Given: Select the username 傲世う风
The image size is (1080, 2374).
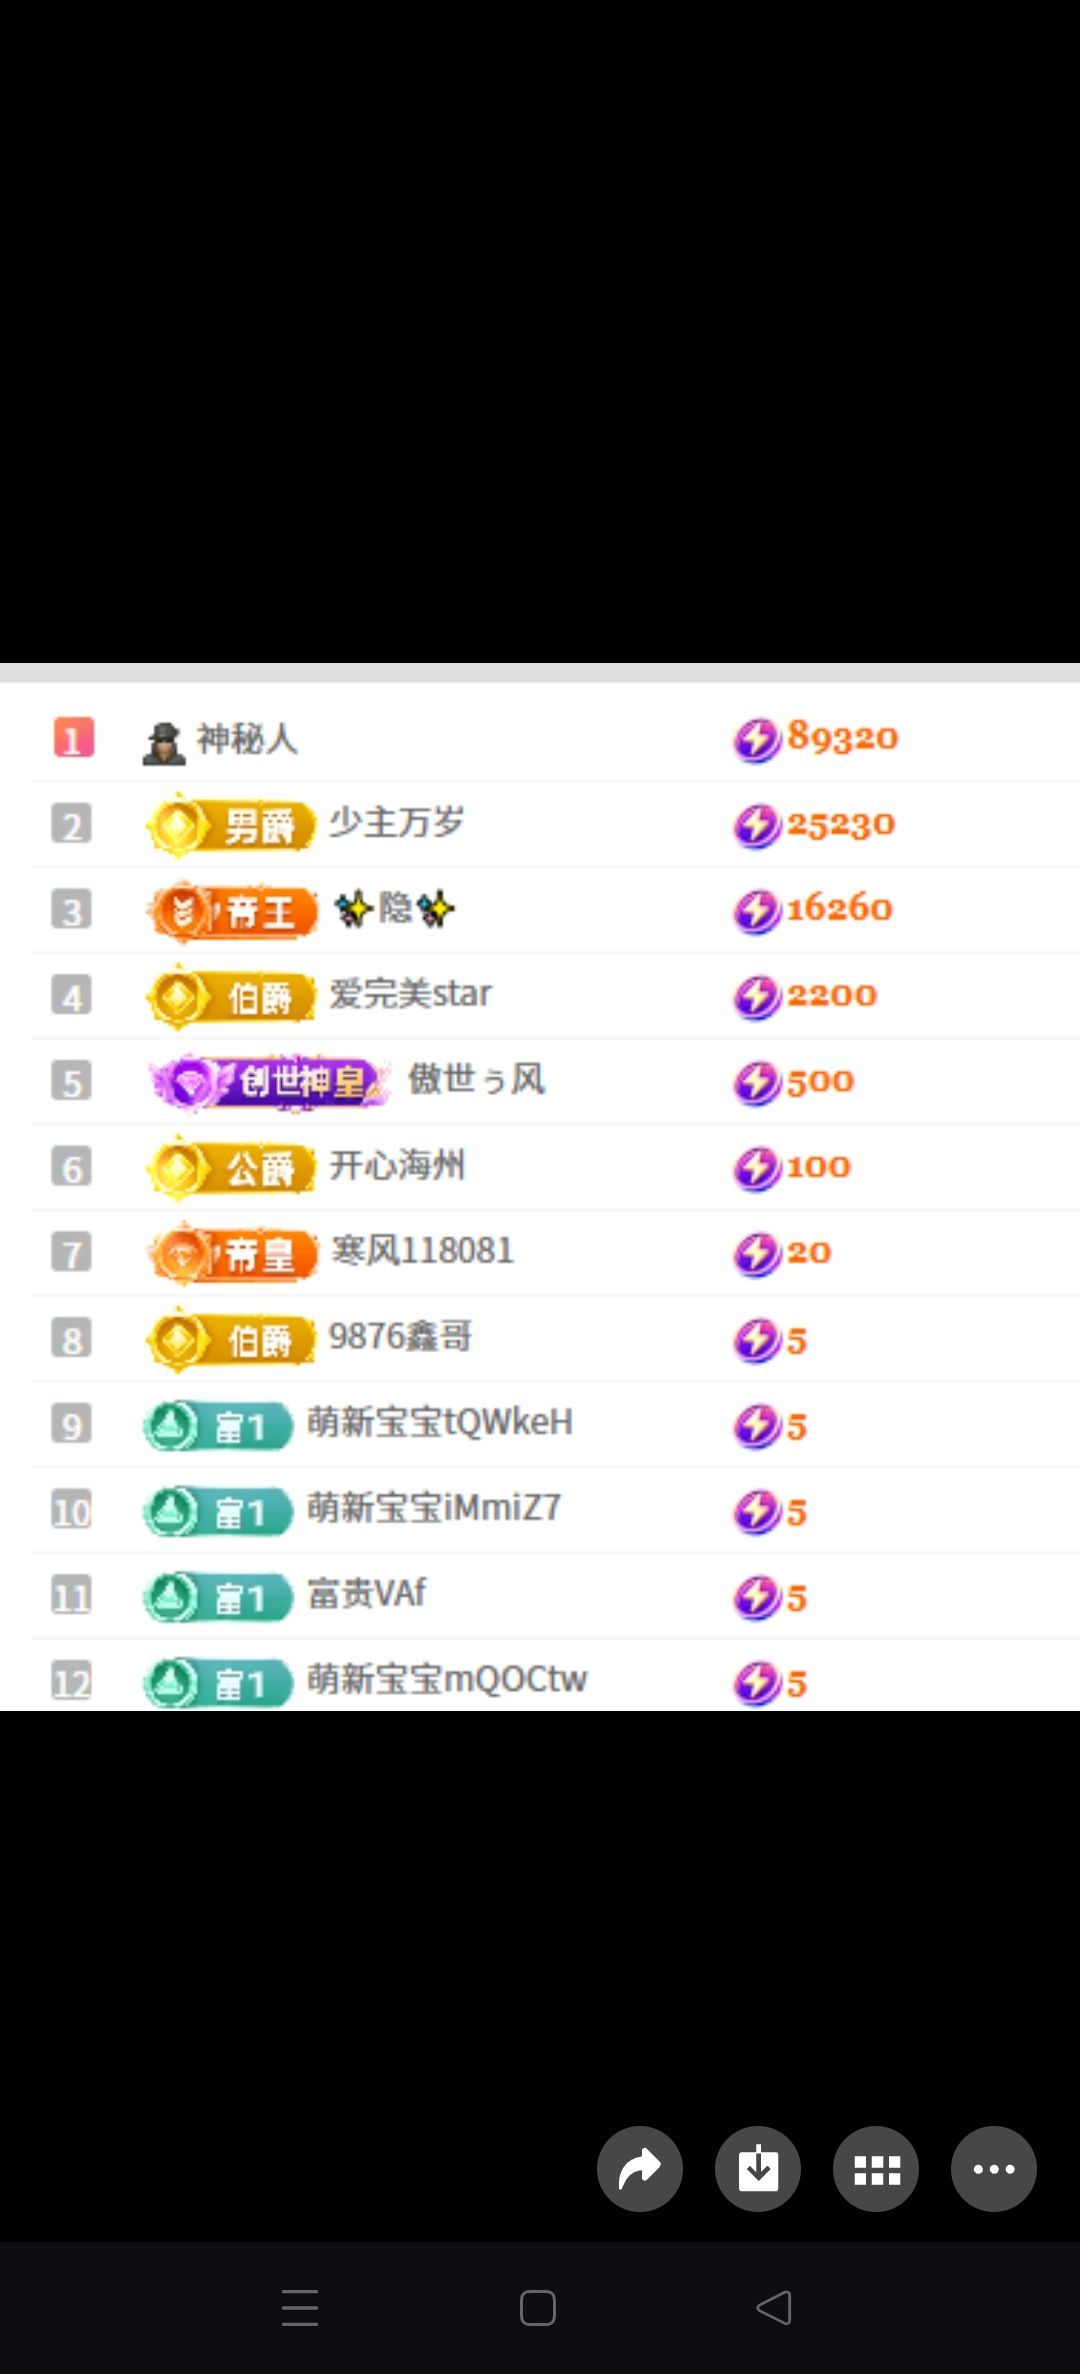Looking at the screenshot, I should (476, 1079).
